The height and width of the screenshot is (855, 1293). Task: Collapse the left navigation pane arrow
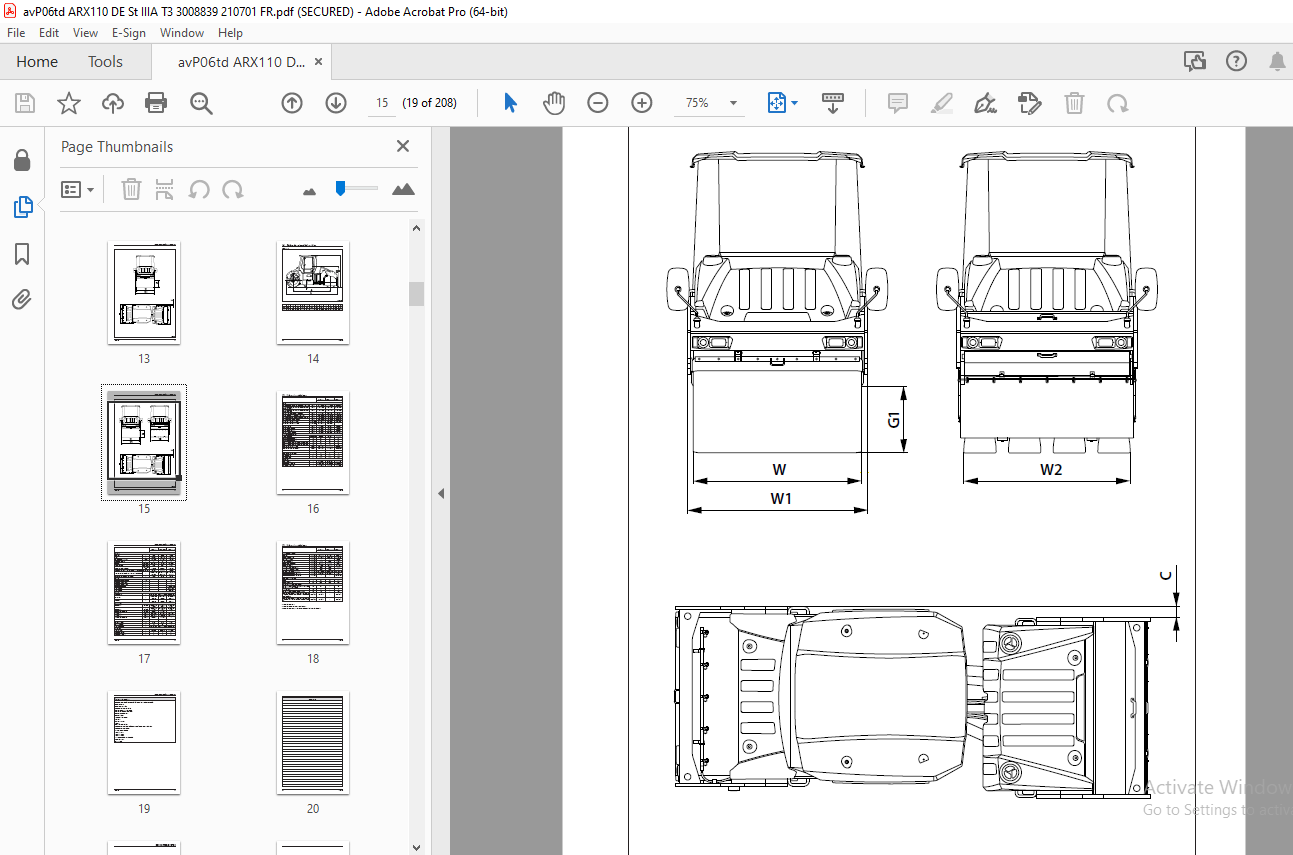tap(441, 493)
